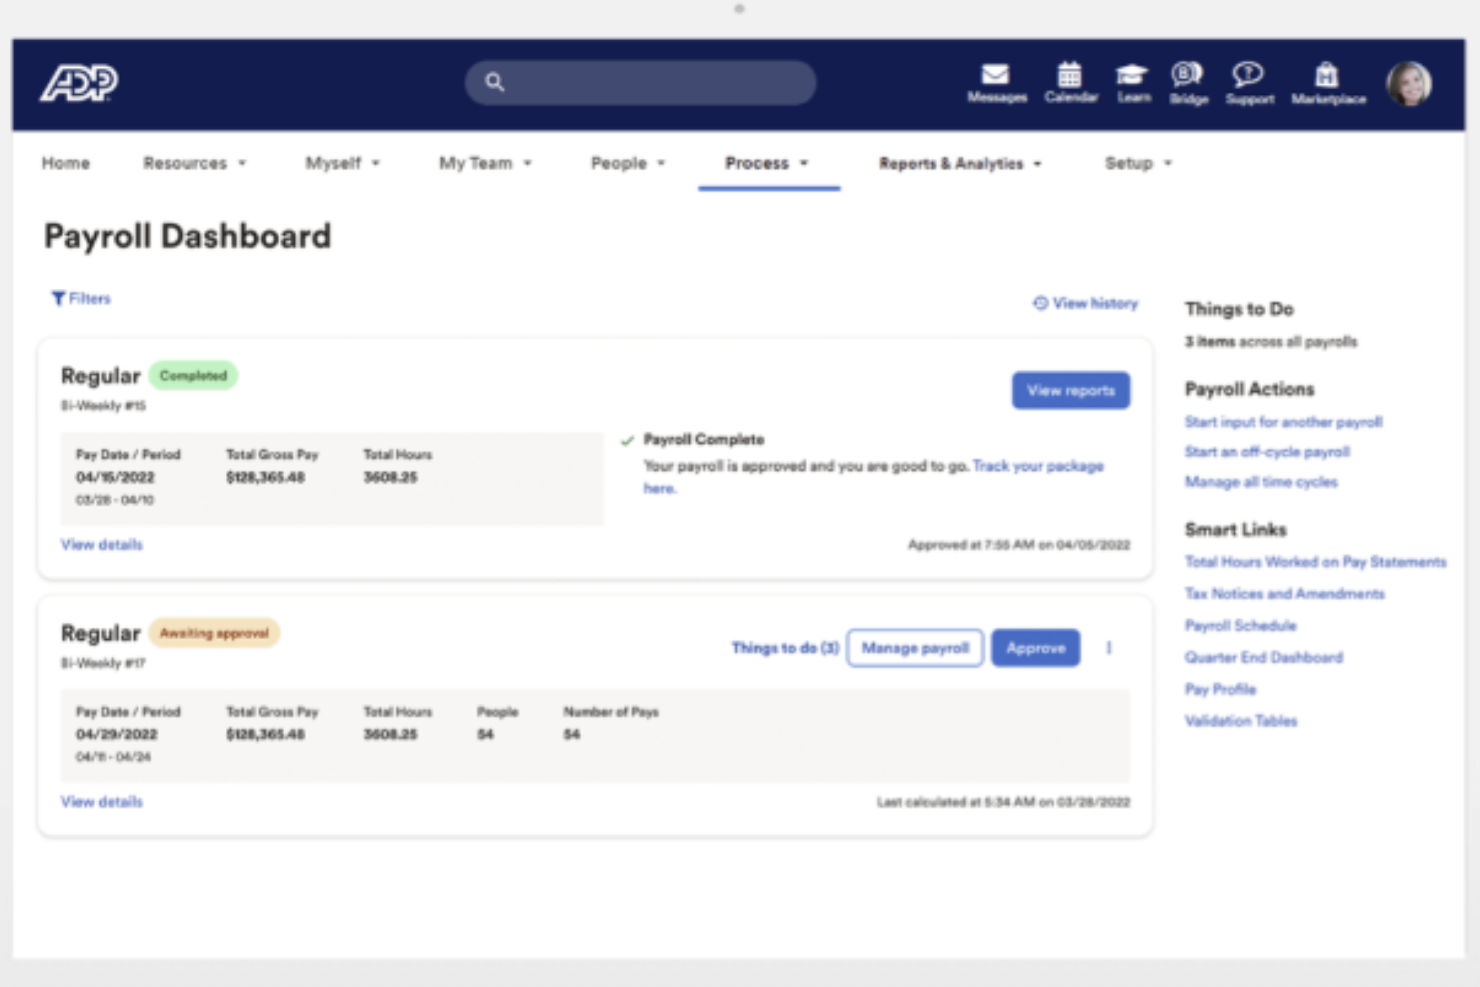Click the Support question mark icon
Image resolution: width=1480 pixels, height=987 pixels.
coord(1247,76)
